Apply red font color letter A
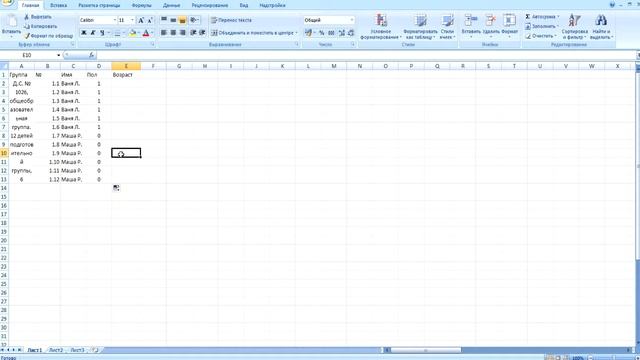This screenshot has height=360, width=640. pyautogui.click(x=146, y=33)
